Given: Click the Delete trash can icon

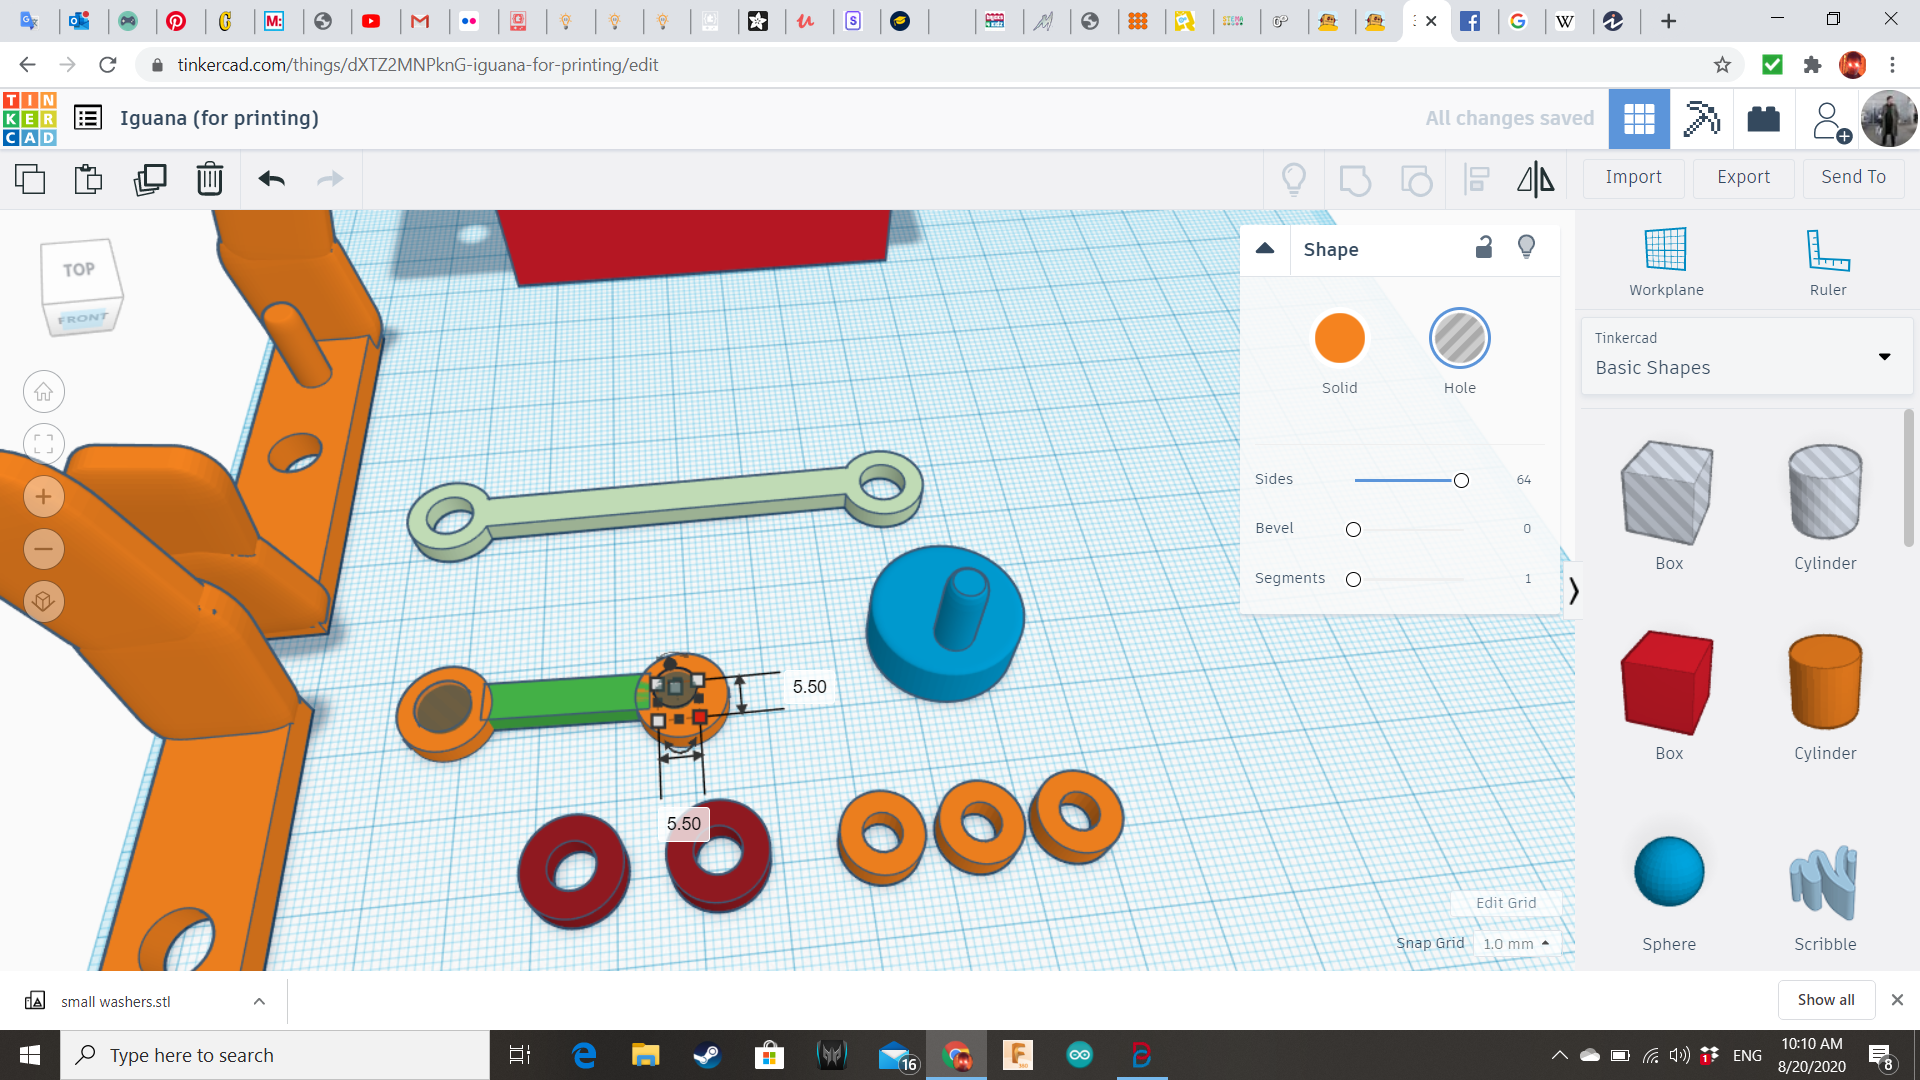Looking at the screenshot, I should (209, 179).
